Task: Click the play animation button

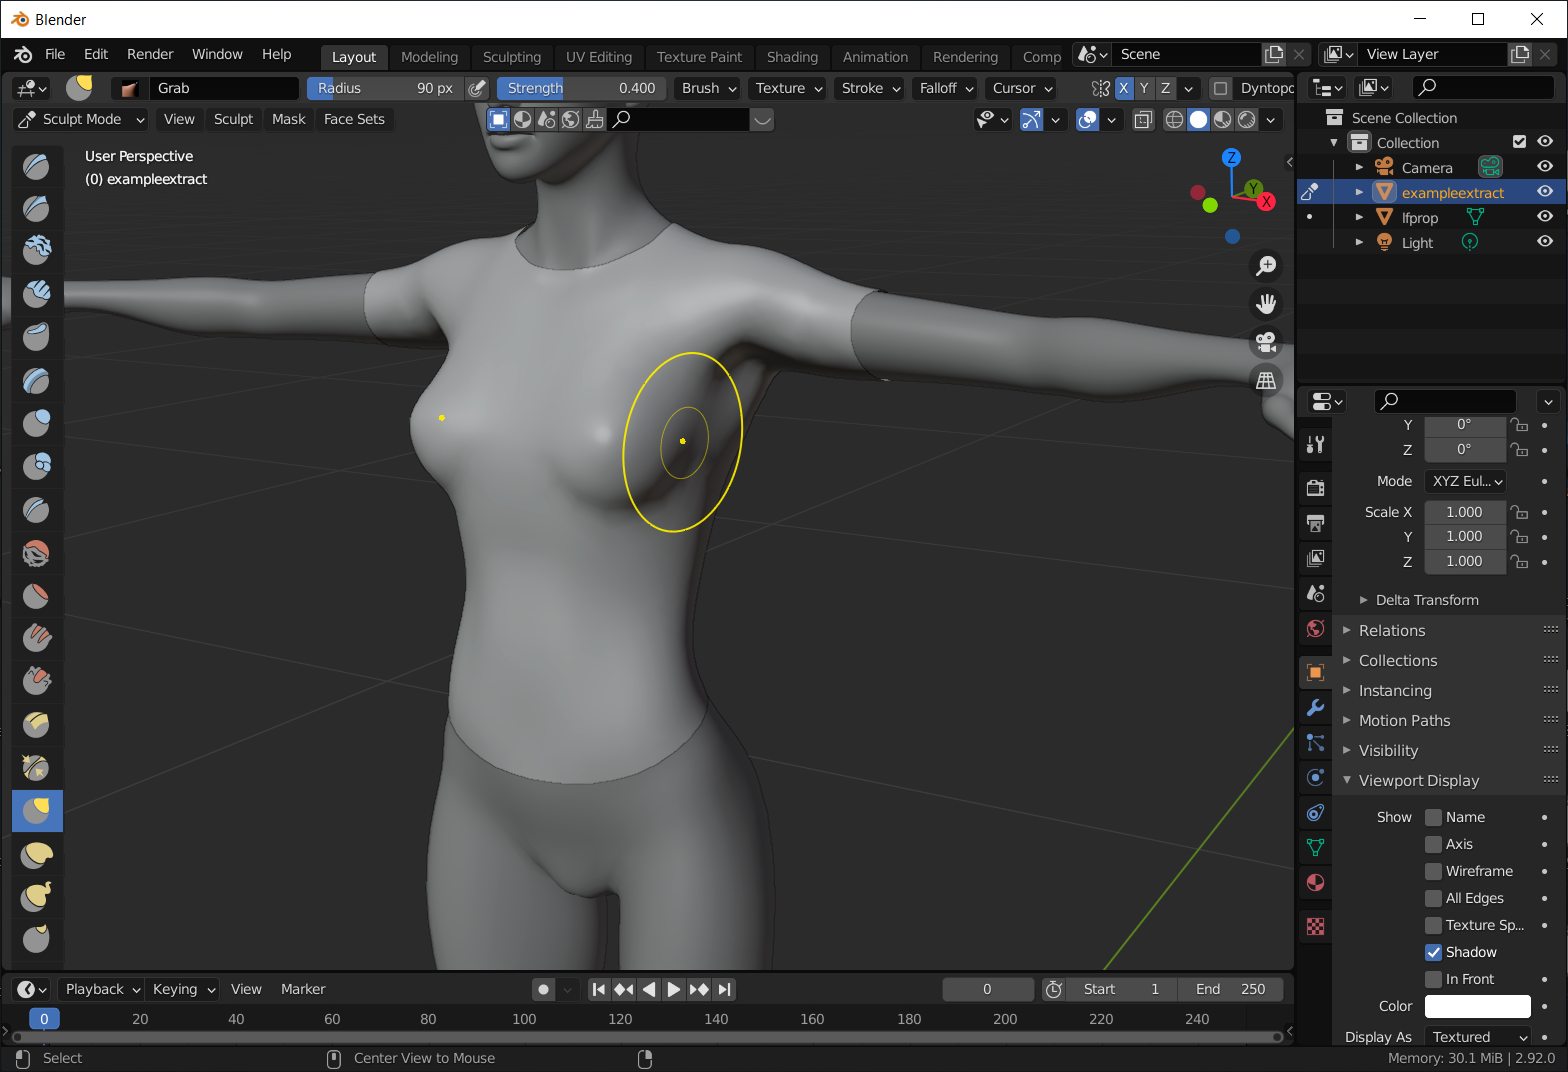Action: pyautogui.click(x=674, y=989)
